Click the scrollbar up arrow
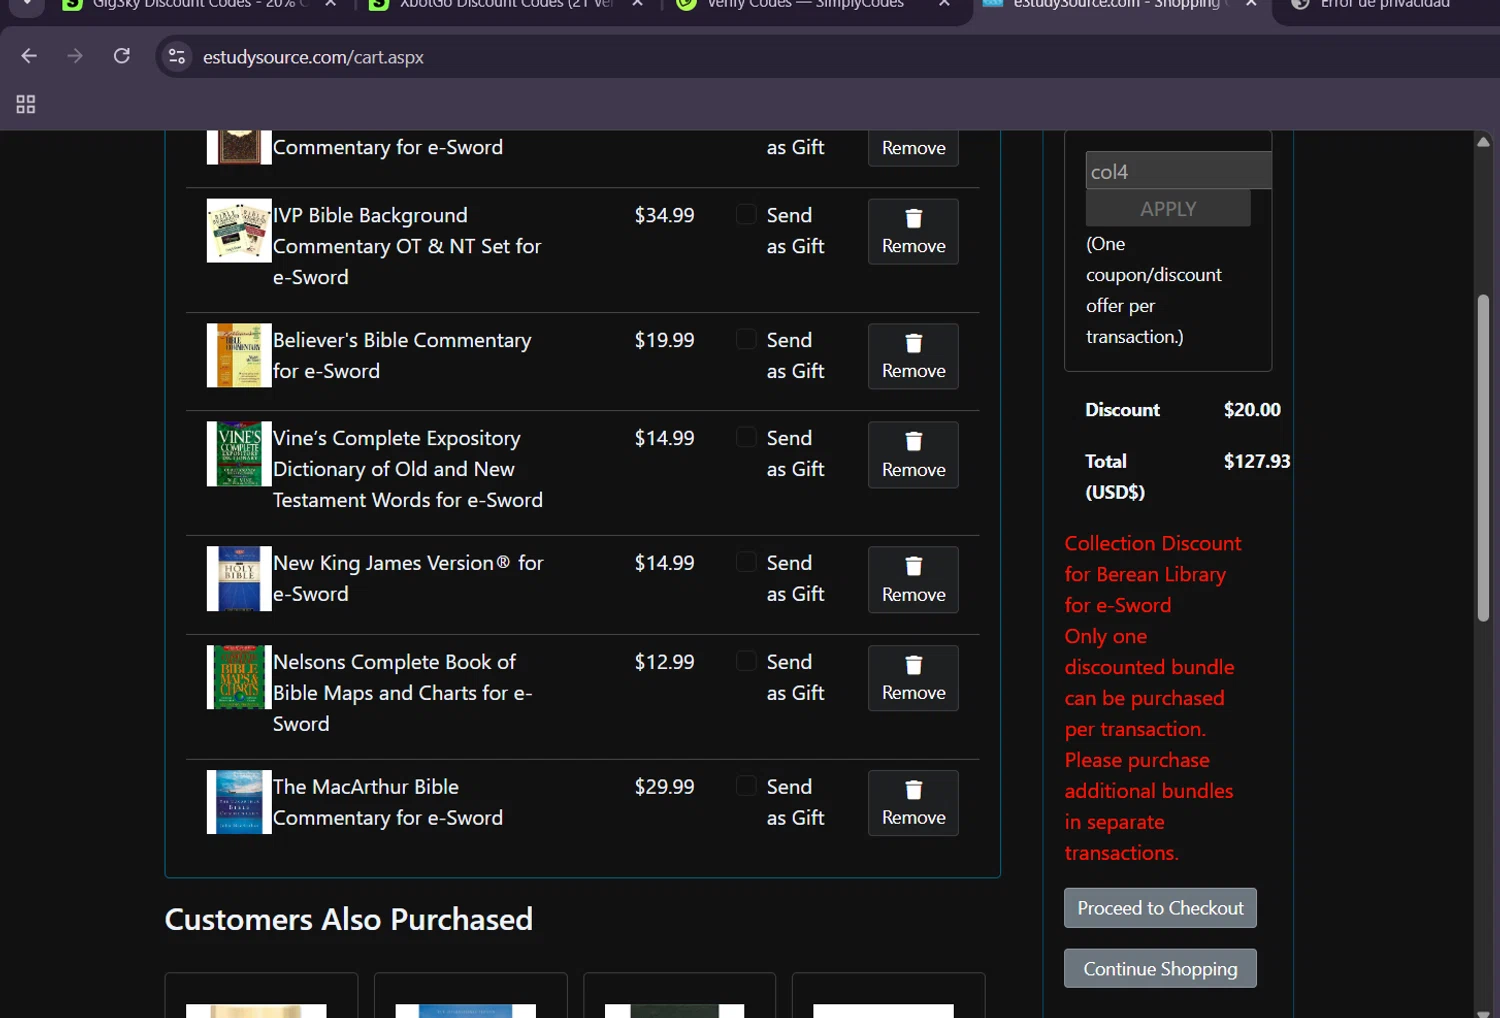Screen dimensions: 1500x1018 1484,142
